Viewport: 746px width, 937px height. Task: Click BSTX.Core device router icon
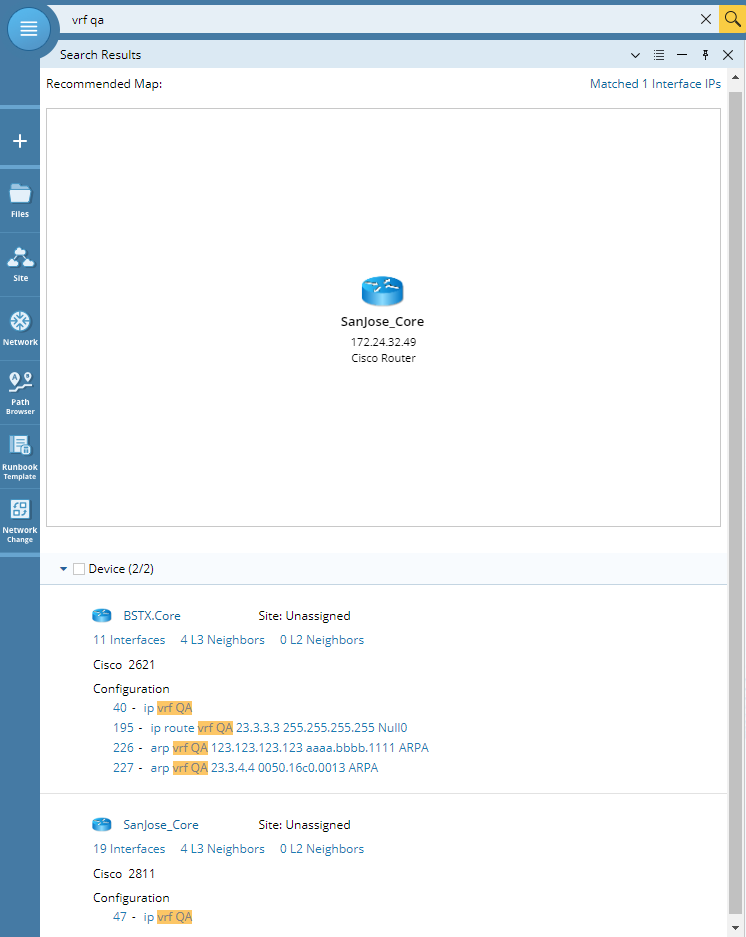(x=102, y=616)
